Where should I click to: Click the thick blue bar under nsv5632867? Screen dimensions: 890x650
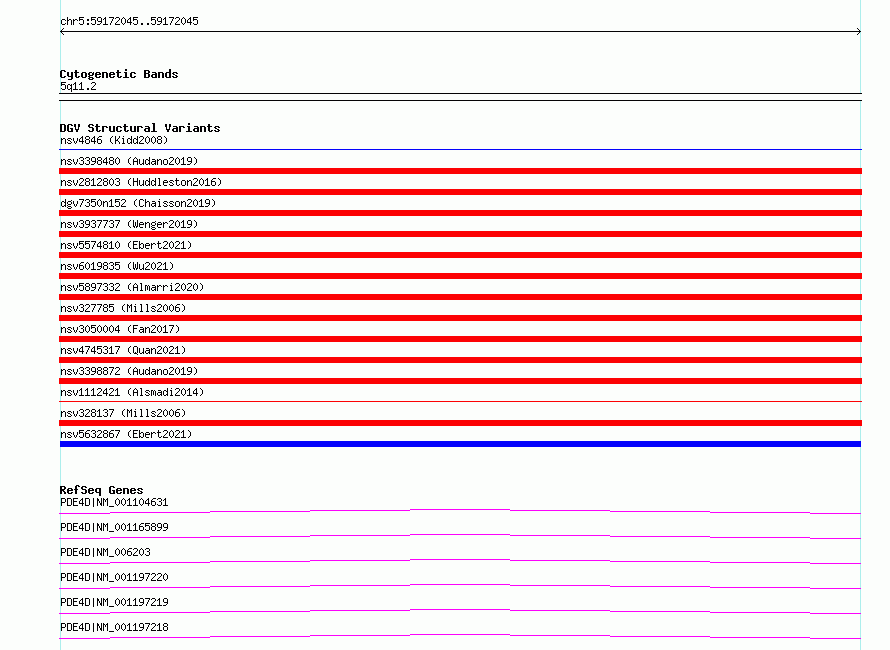(x=460, y=444)
